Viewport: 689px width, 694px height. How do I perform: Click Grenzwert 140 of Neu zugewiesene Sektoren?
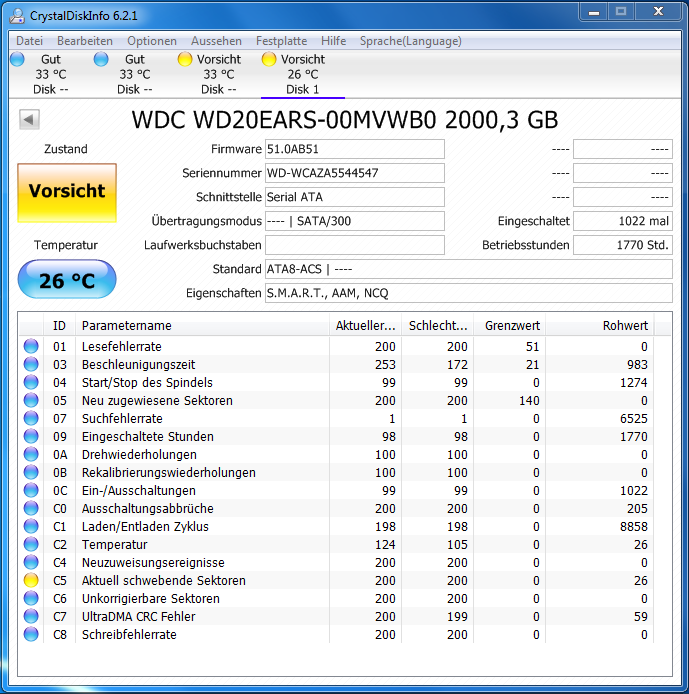click(x=529, y=401)
